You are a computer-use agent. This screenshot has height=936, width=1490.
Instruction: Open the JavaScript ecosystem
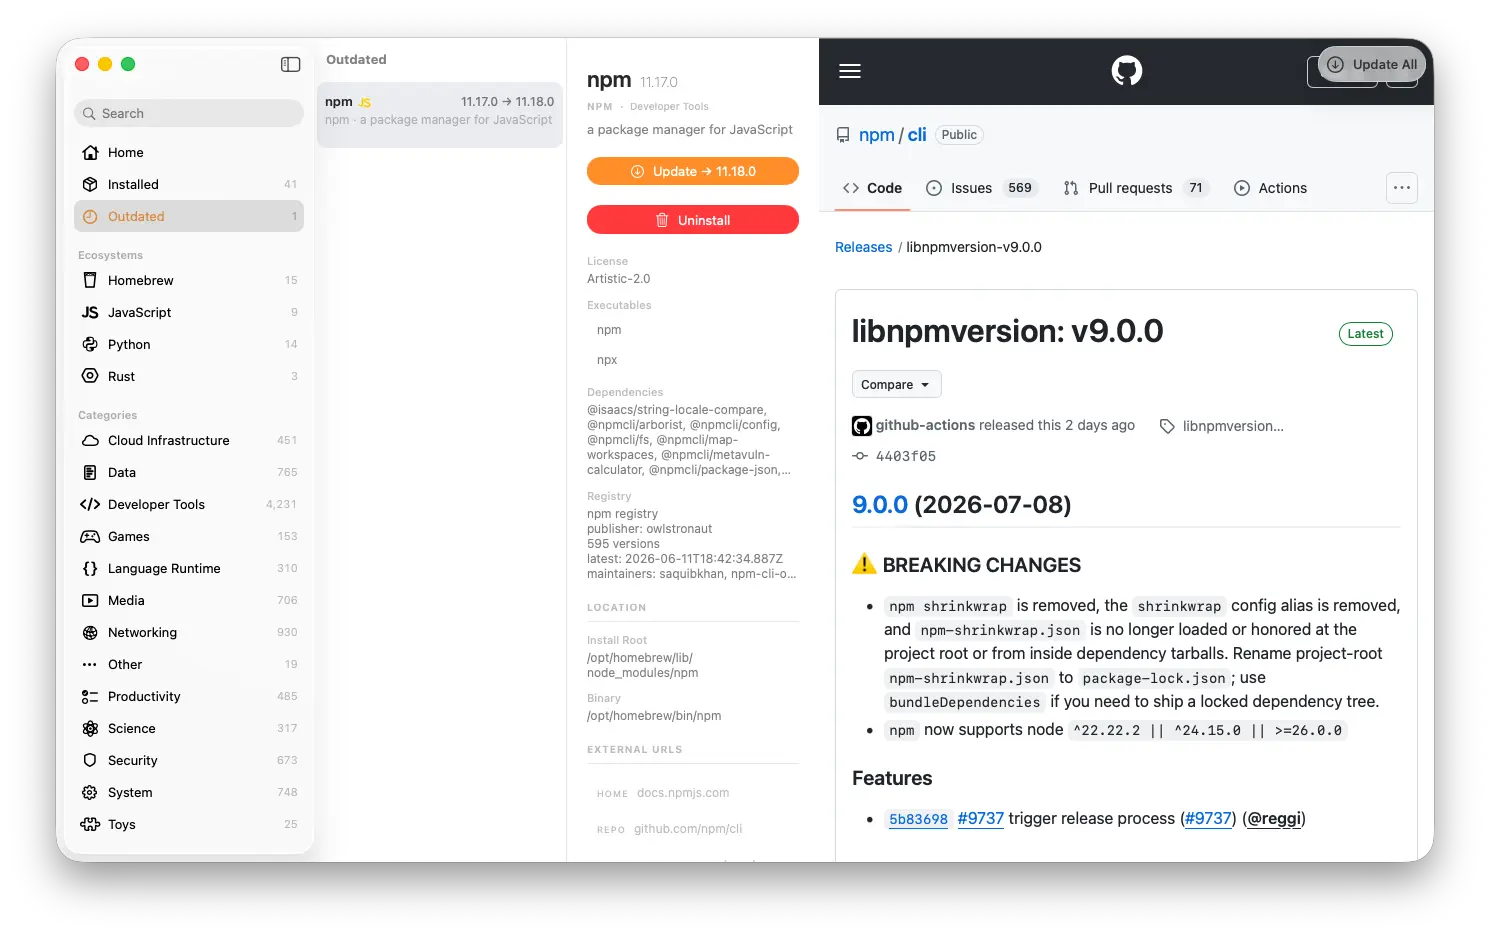click(x=189, y=312)
